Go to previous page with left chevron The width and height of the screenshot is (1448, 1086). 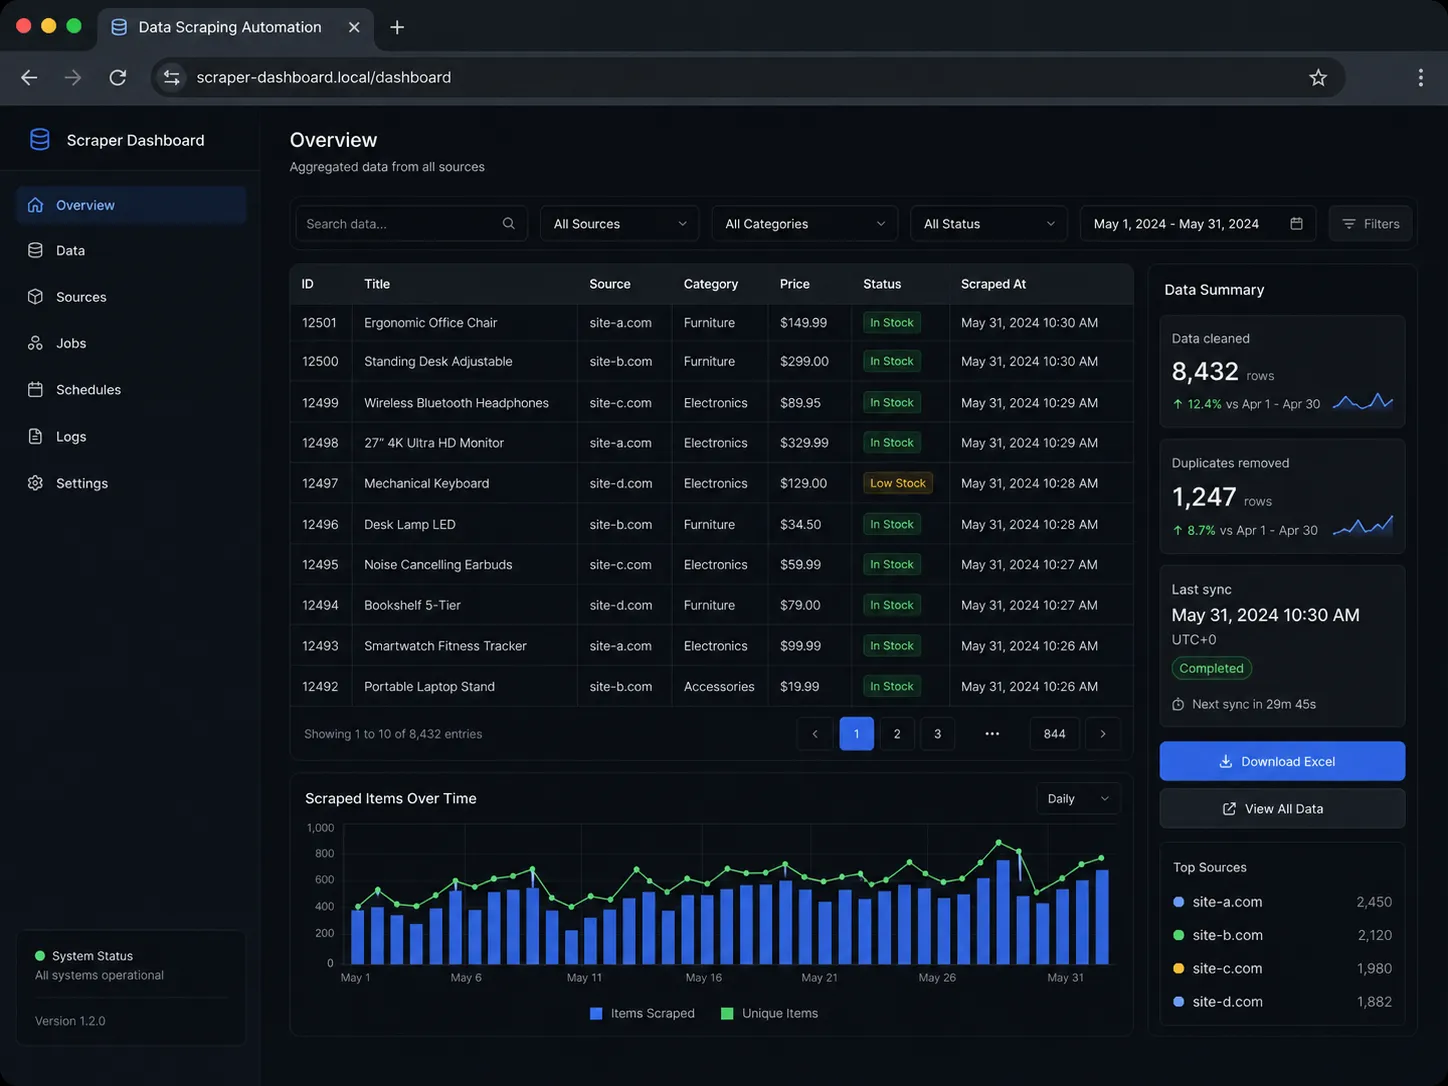(815, 734)
